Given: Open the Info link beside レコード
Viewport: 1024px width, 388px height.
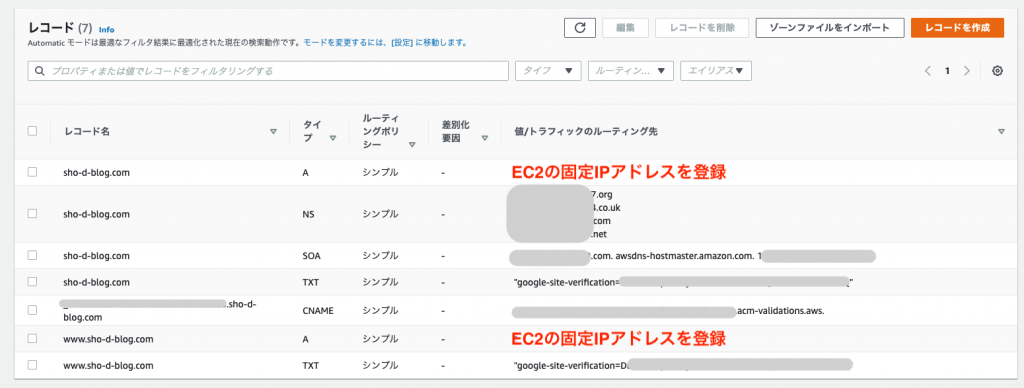Looking at the screenshot, I should [x=106, y=29].
